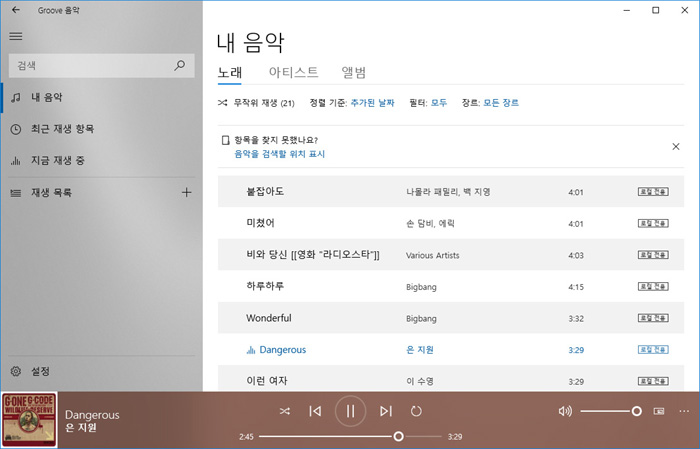This screenshot has height=449, width=700.
Task: Click the playback progress bar
Action: tap(350, 437)
